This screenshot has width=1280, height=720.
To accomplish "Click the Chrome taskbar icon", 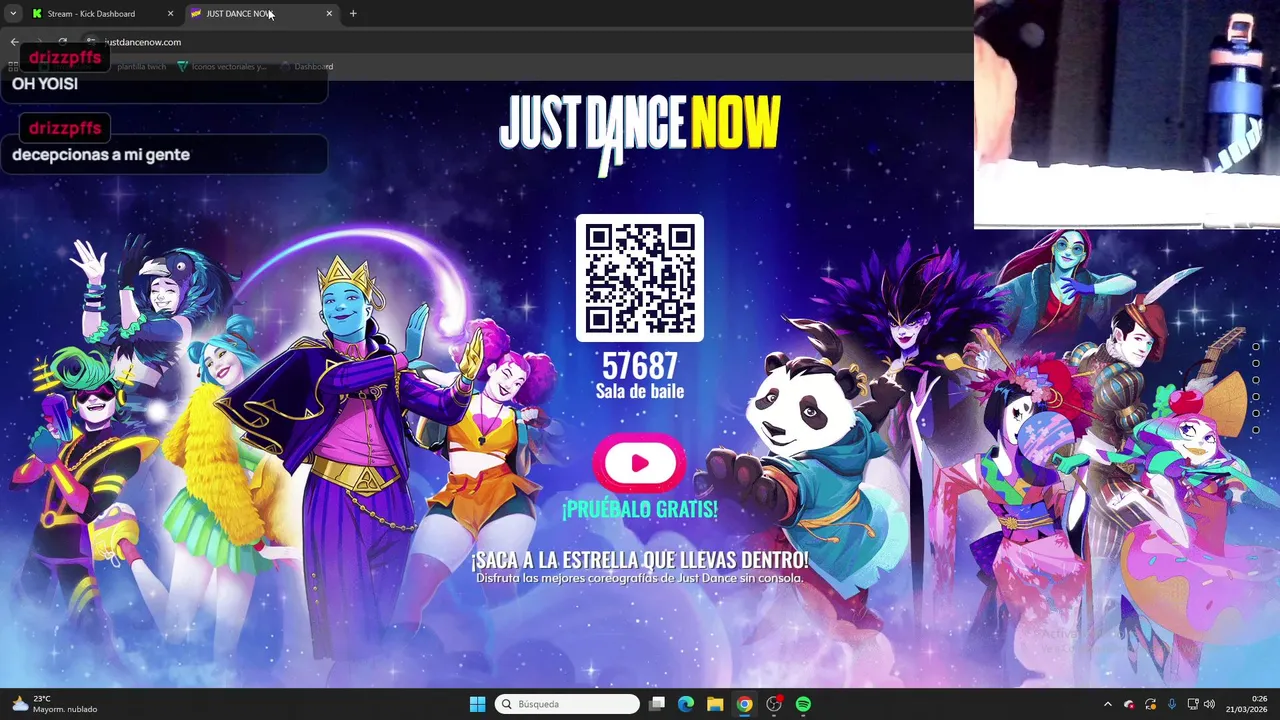I will click(x=744, y=704).
